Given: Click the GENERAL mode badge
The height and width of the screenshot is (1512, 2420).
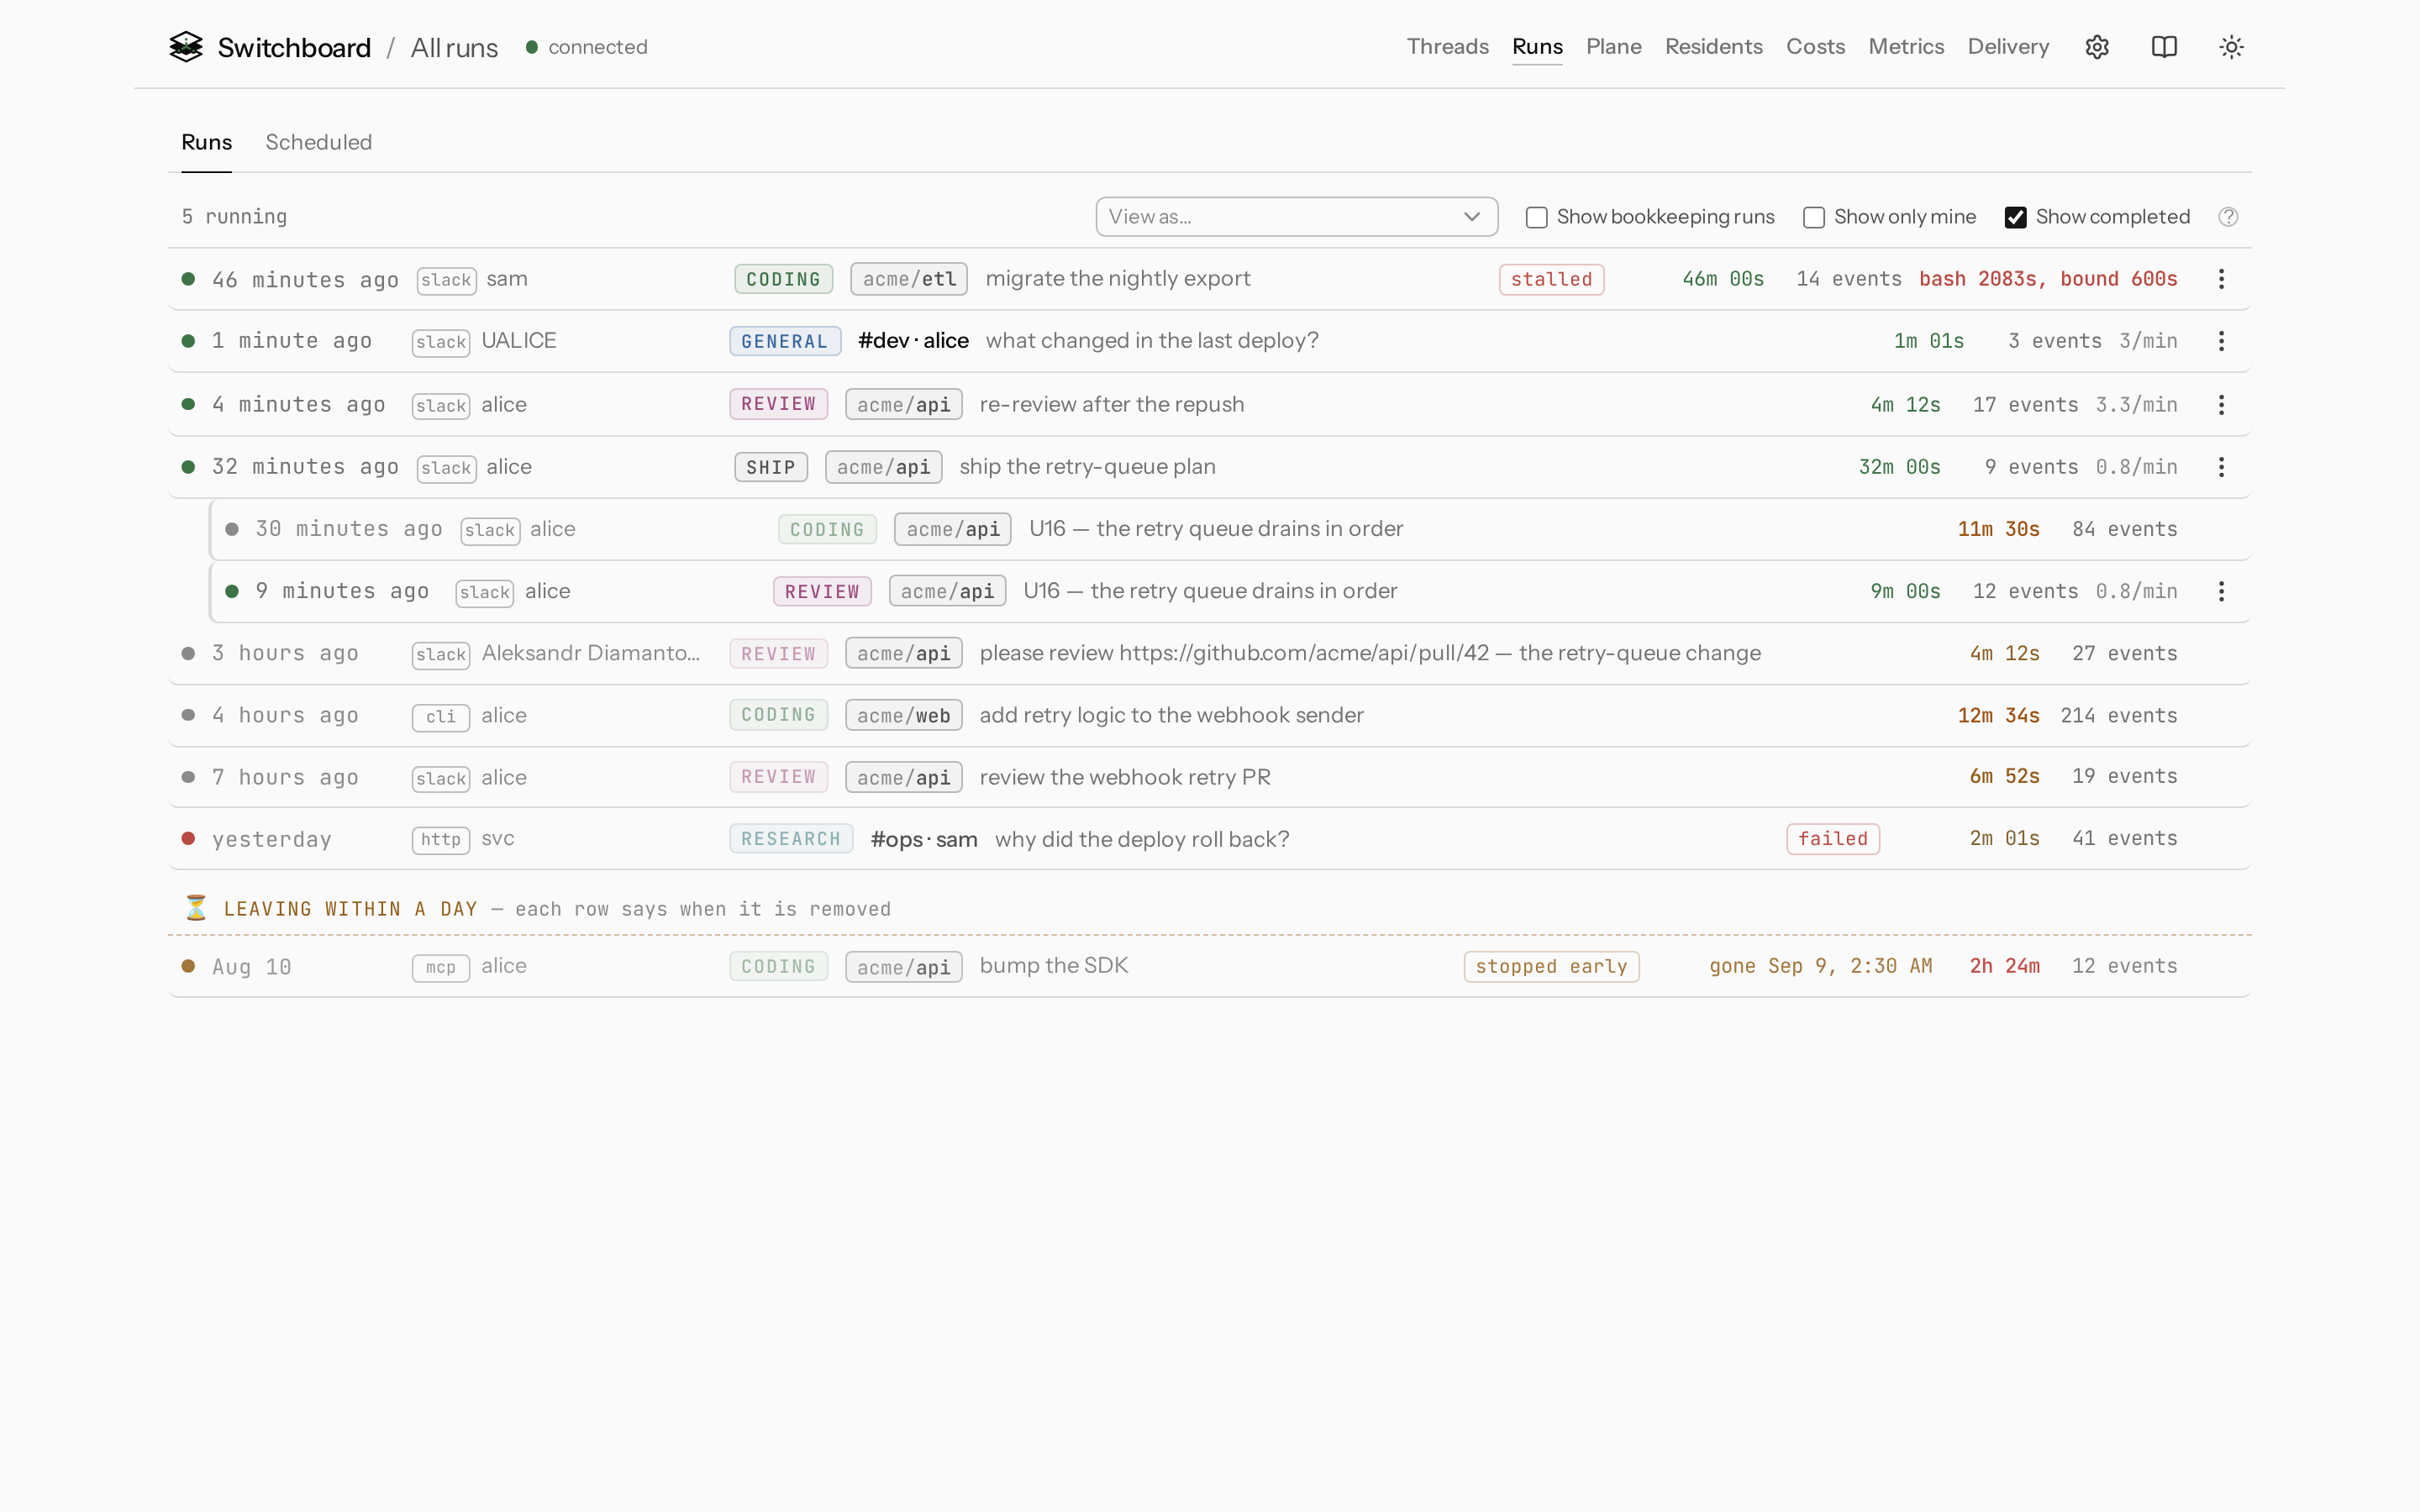Looking at the screenshot, I should point(784,341).
